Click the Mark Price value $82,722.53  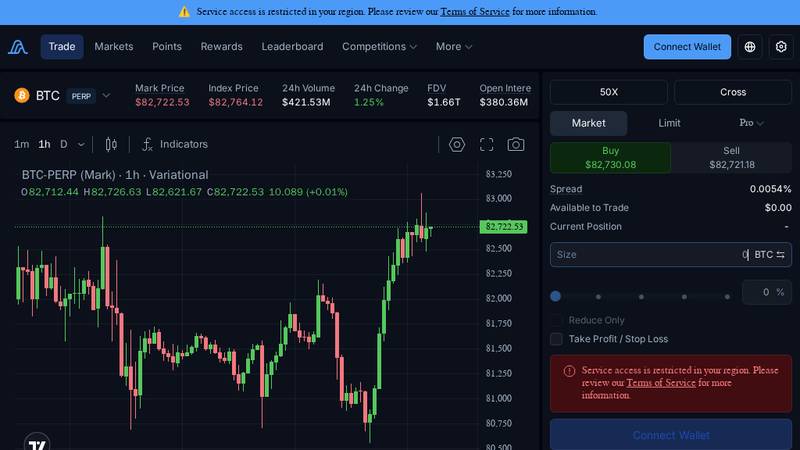(x=162, y=102)
